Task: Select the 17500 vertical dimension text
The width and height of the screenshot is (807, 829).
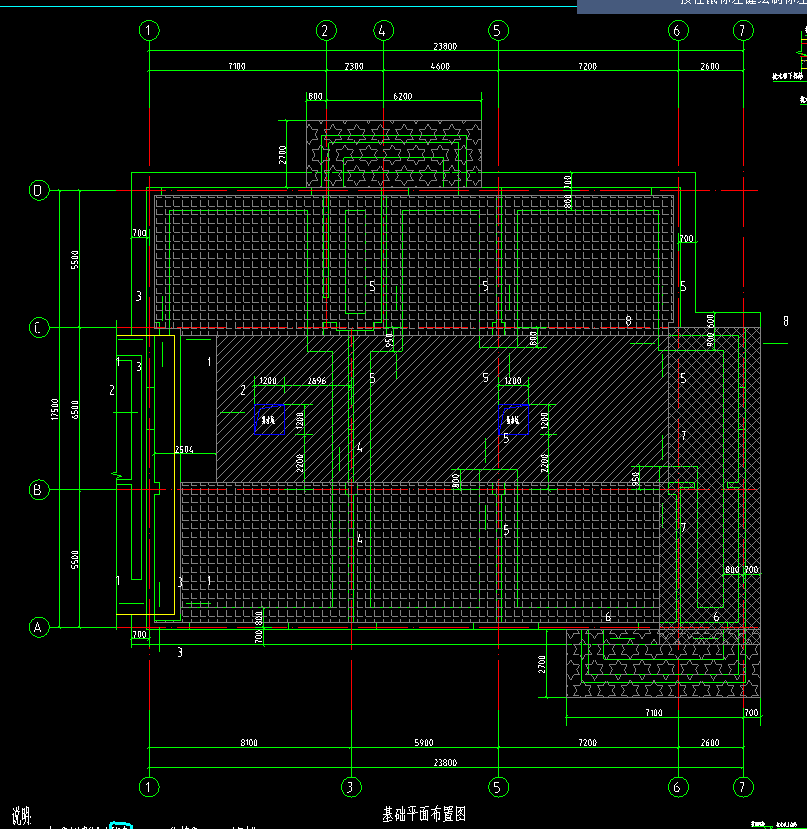Action: point(54,409)
